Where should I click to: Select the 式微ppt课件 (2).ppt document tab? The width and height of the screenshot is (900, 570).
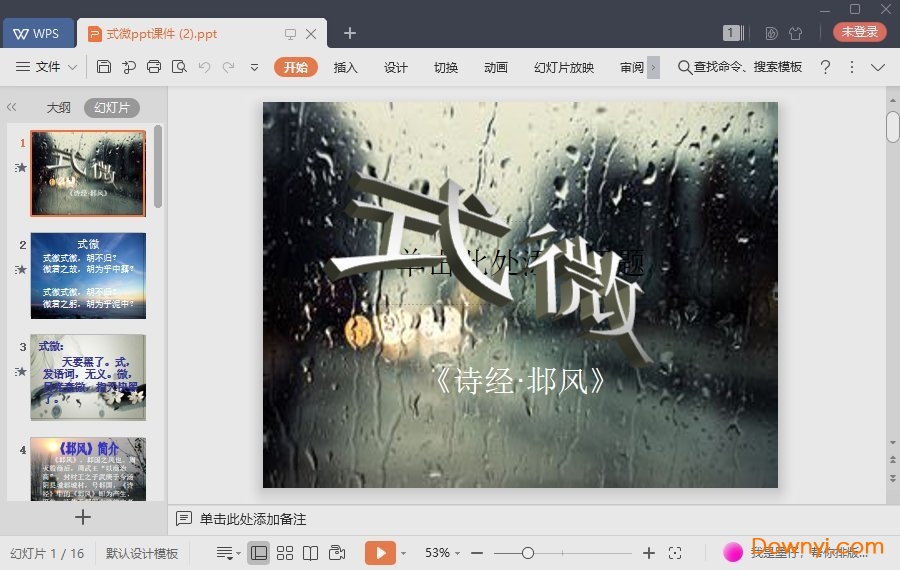pyautogui.click(x=161, y=34)
